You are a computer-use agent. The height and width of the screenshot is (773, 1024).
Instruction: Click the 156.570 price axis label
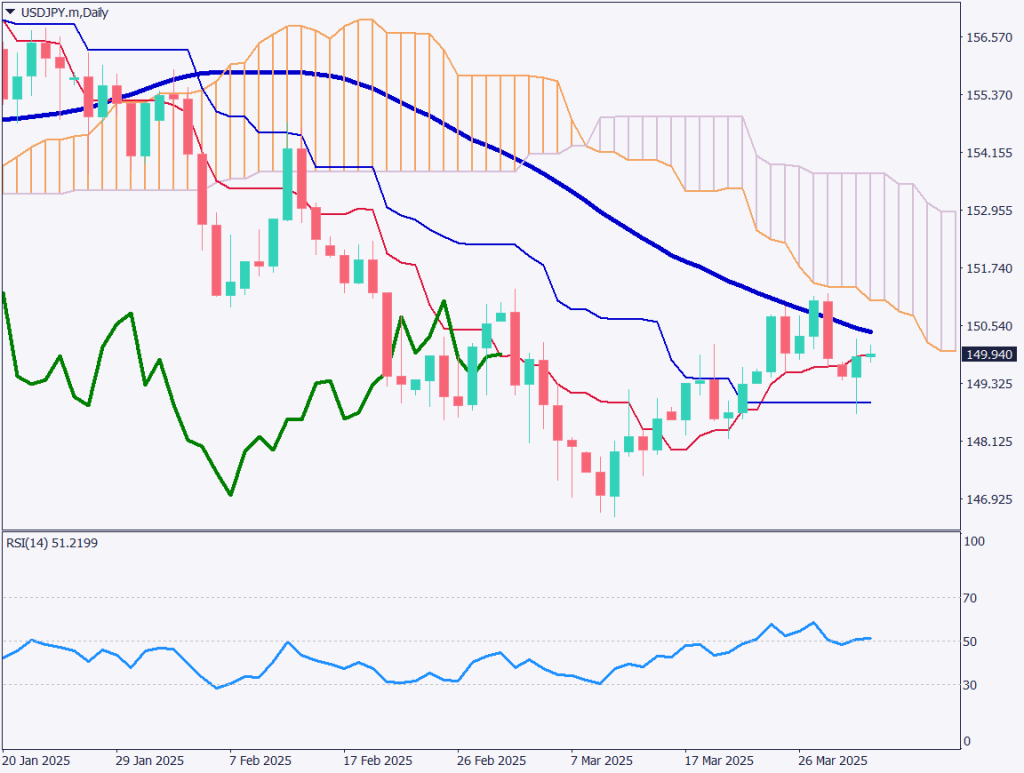pos(987,38)
